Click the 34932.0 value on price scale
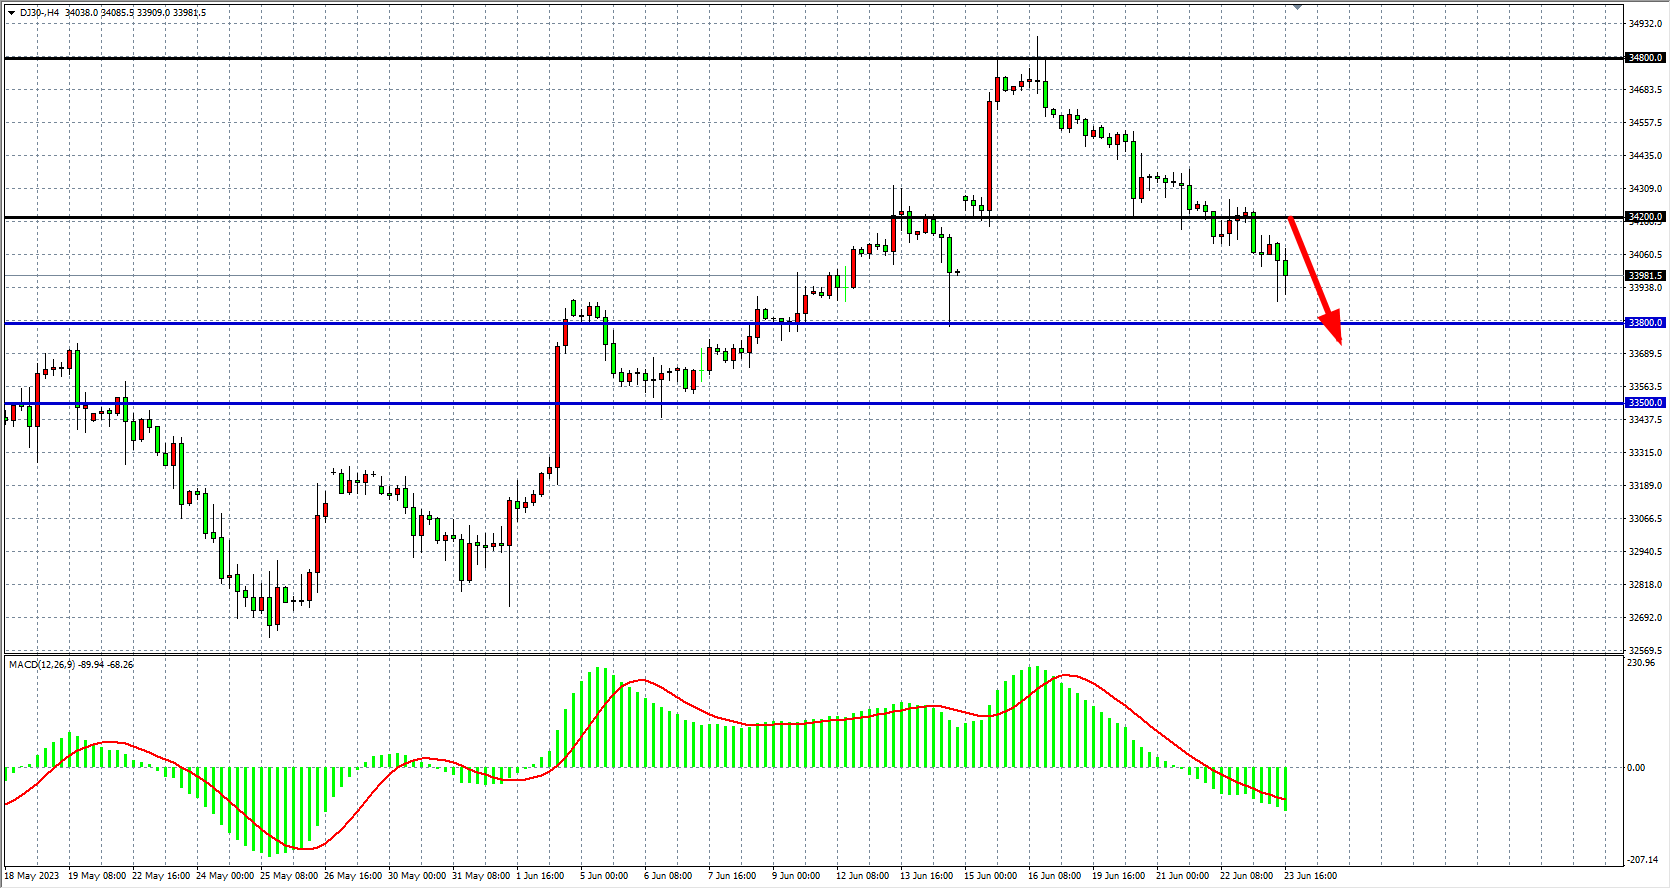1671x889 pixels. click(1645, 24)
